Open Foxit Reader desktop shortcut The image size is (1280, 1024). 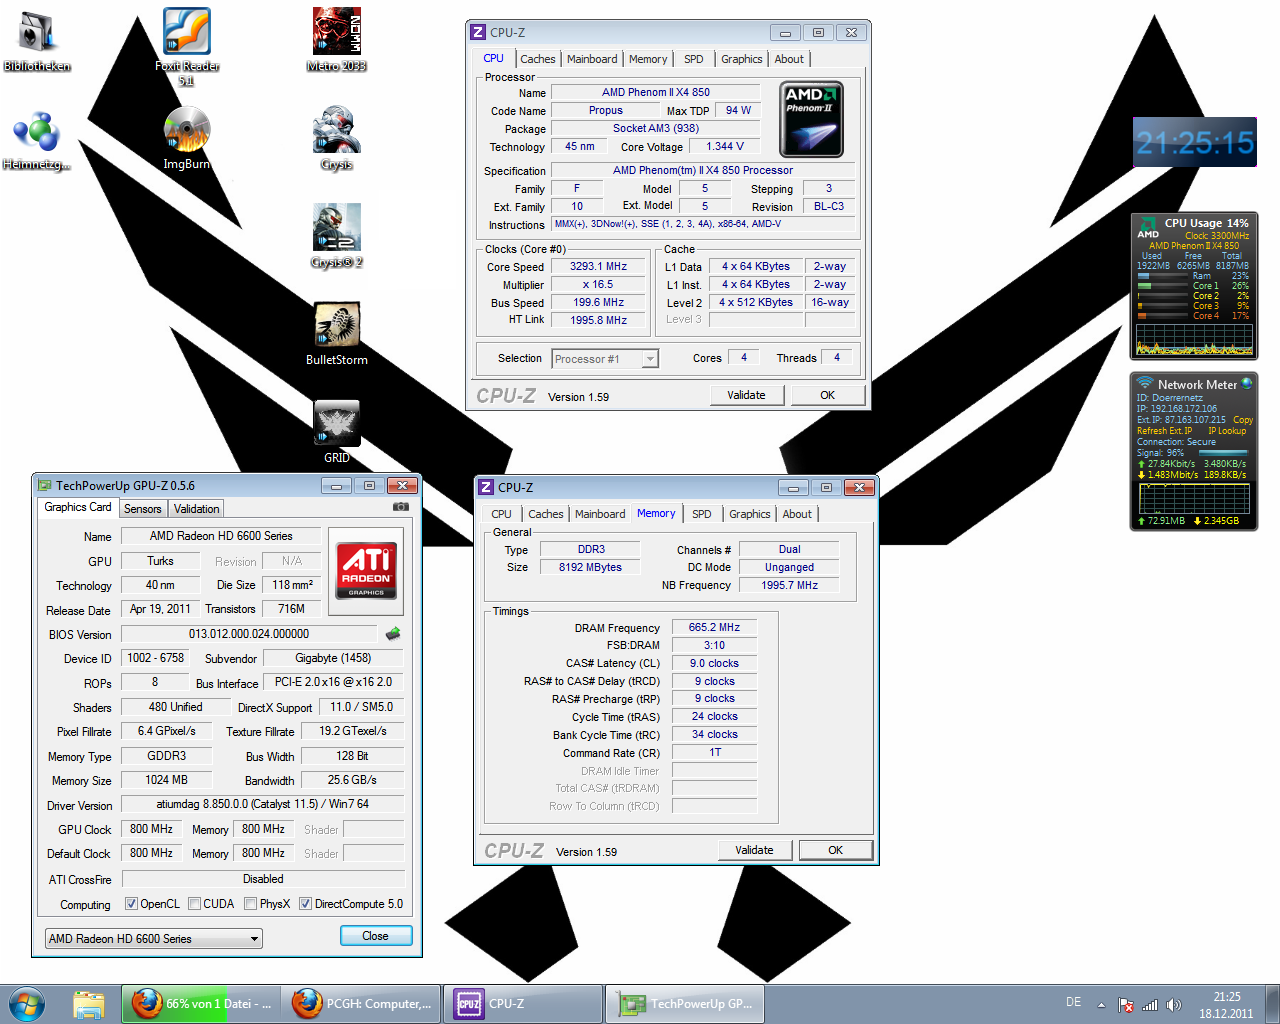(x=187, y=46)
